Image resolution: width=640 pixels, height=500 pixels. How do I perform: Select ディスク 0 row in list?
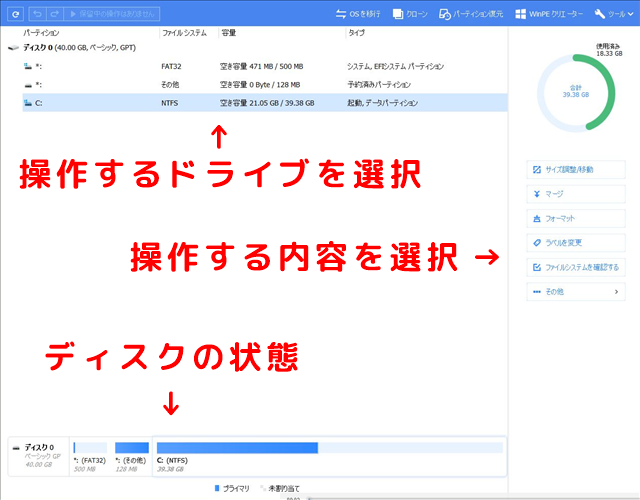[257, 48]
